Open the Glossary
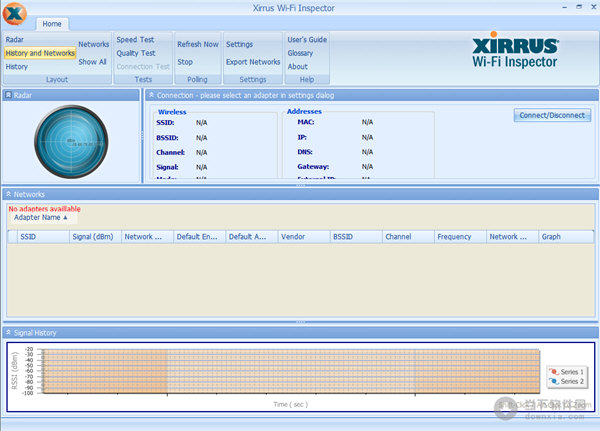This screenshot has width=600, height=431. pos(300,53)
